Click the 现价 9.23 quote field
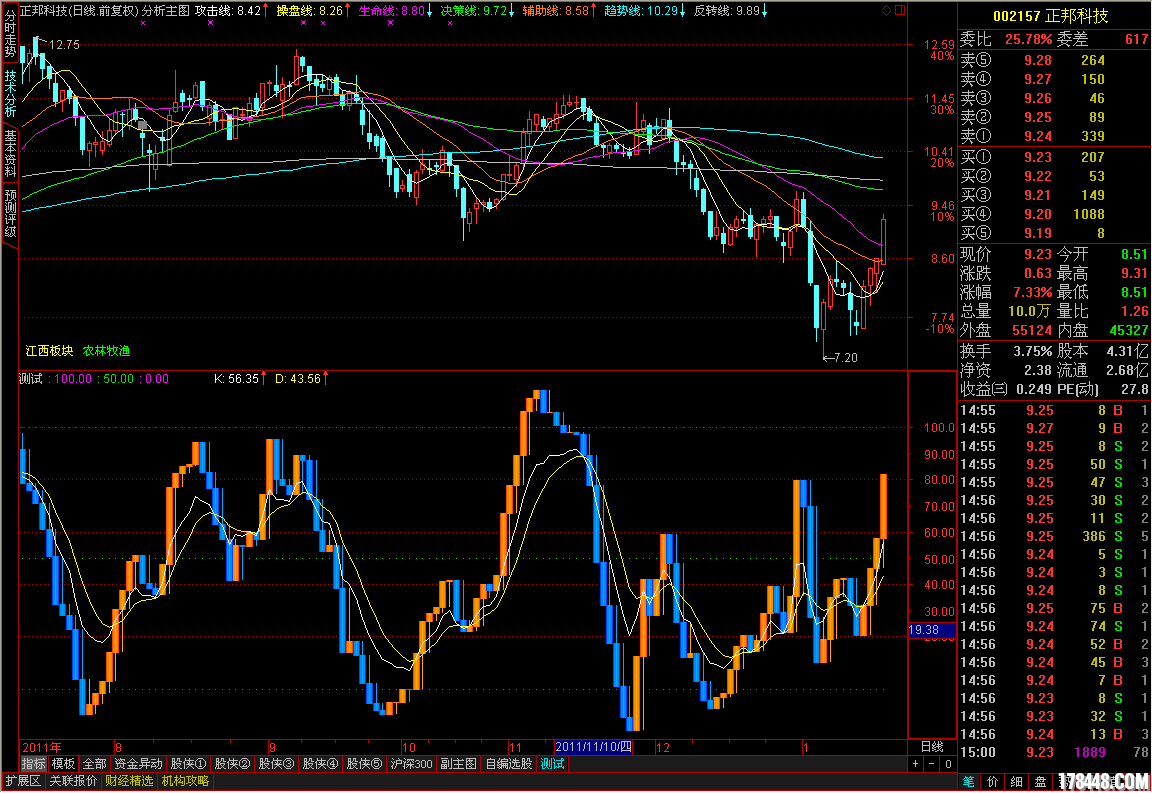Viewport: 1152px width, 793px height. coord(1007,254)
